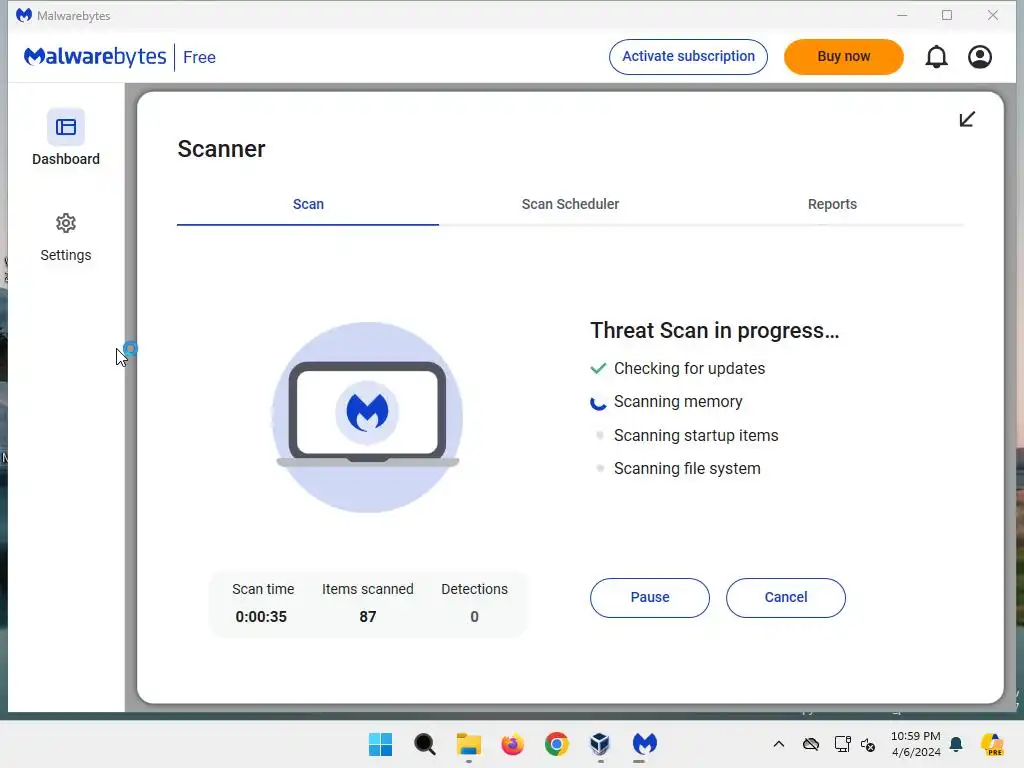The image size is (1024, 768).
Task: Switch to the Reports tab
Action: pyautogui.click(x=832, y=204)
